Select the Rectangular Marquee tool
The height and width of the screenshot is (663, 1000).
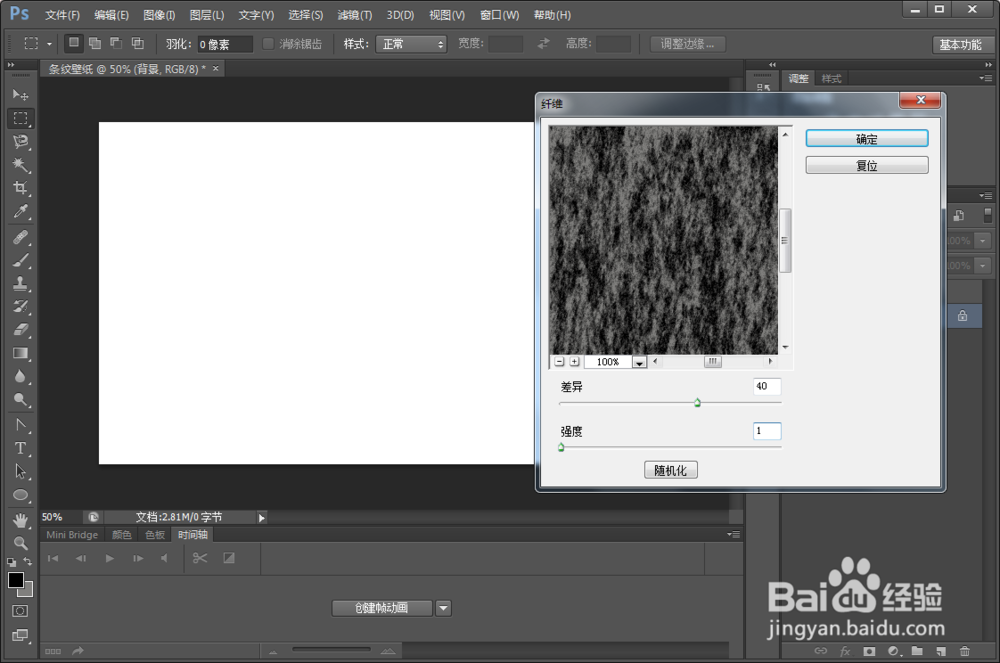[x=20, y=119]
